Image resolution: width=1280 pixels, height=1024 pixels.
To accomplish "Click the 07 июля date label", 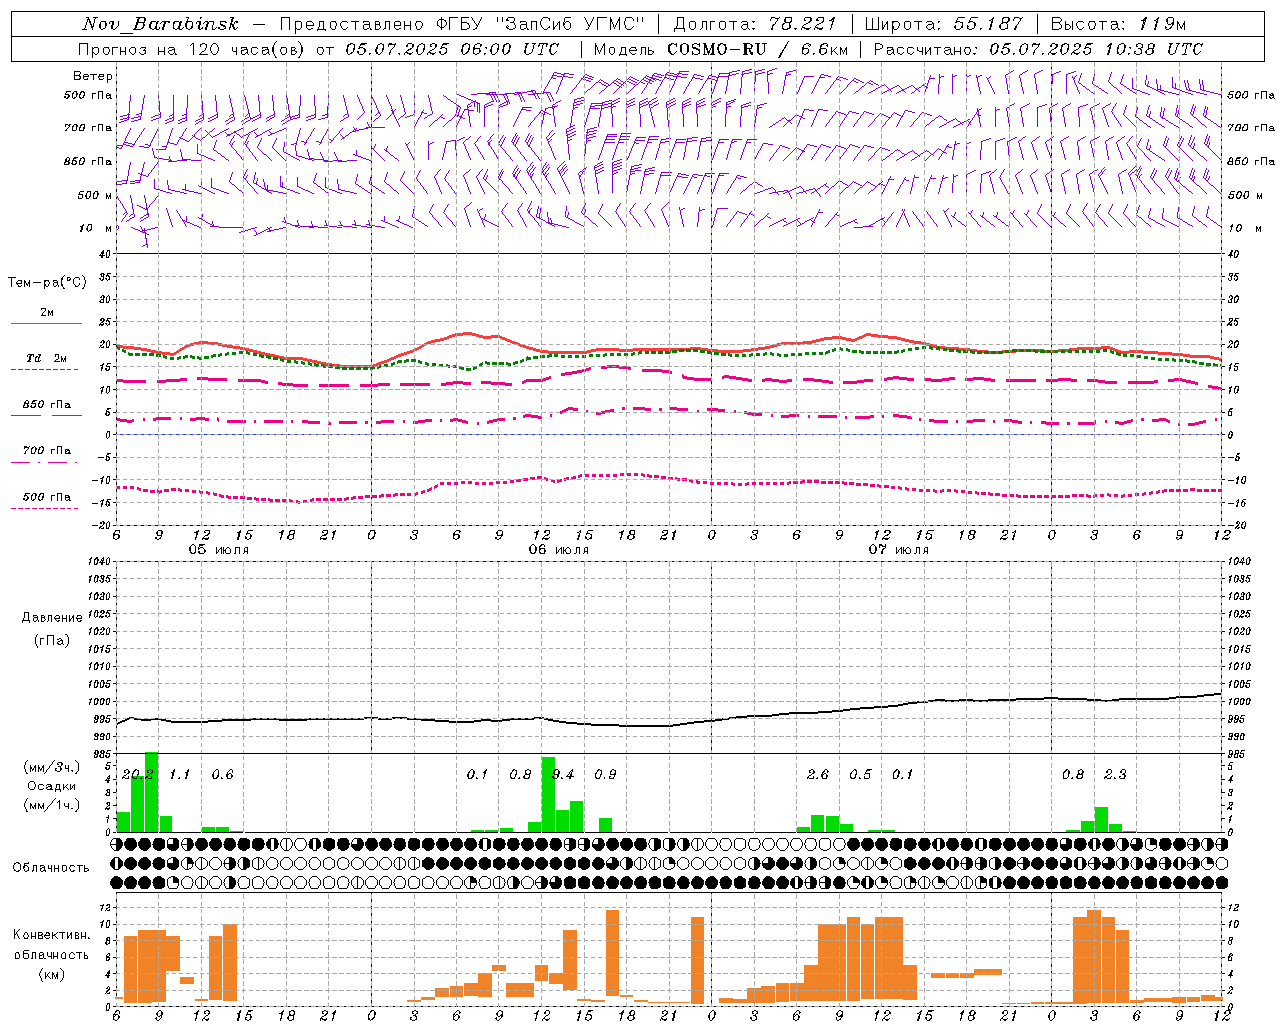I will click(899, 550).
